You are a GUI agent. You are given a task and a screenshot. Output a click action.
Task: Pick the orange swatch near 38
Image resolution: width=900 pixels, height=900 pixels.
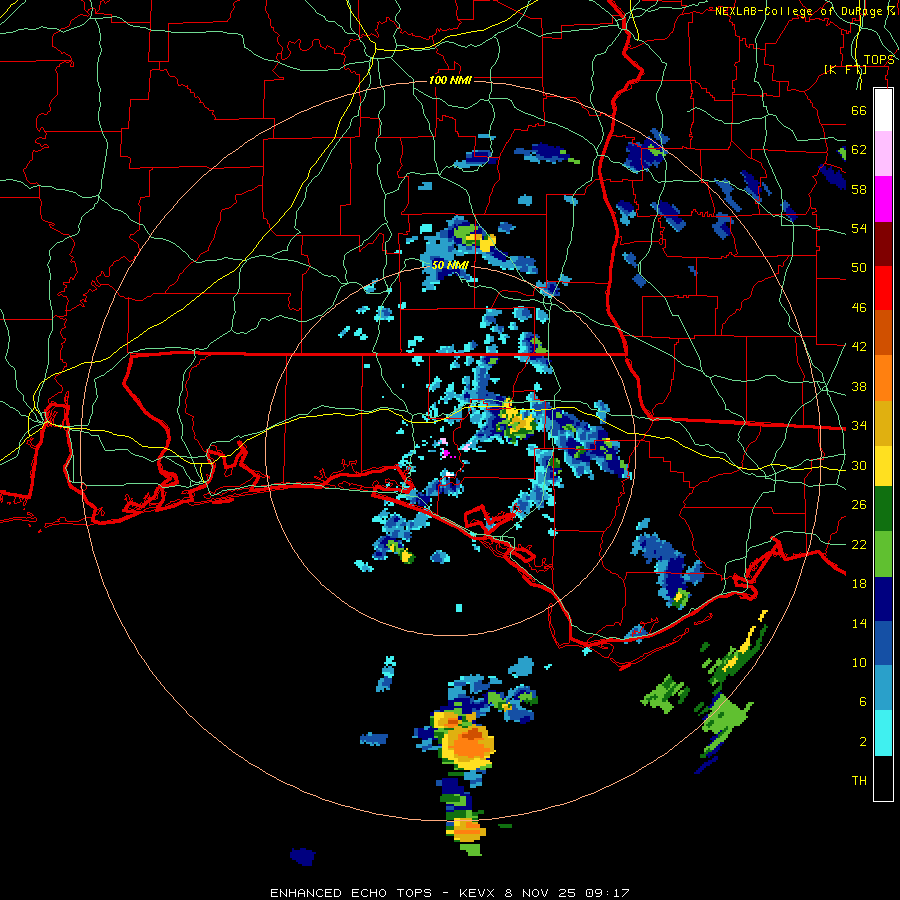point(883,377)
